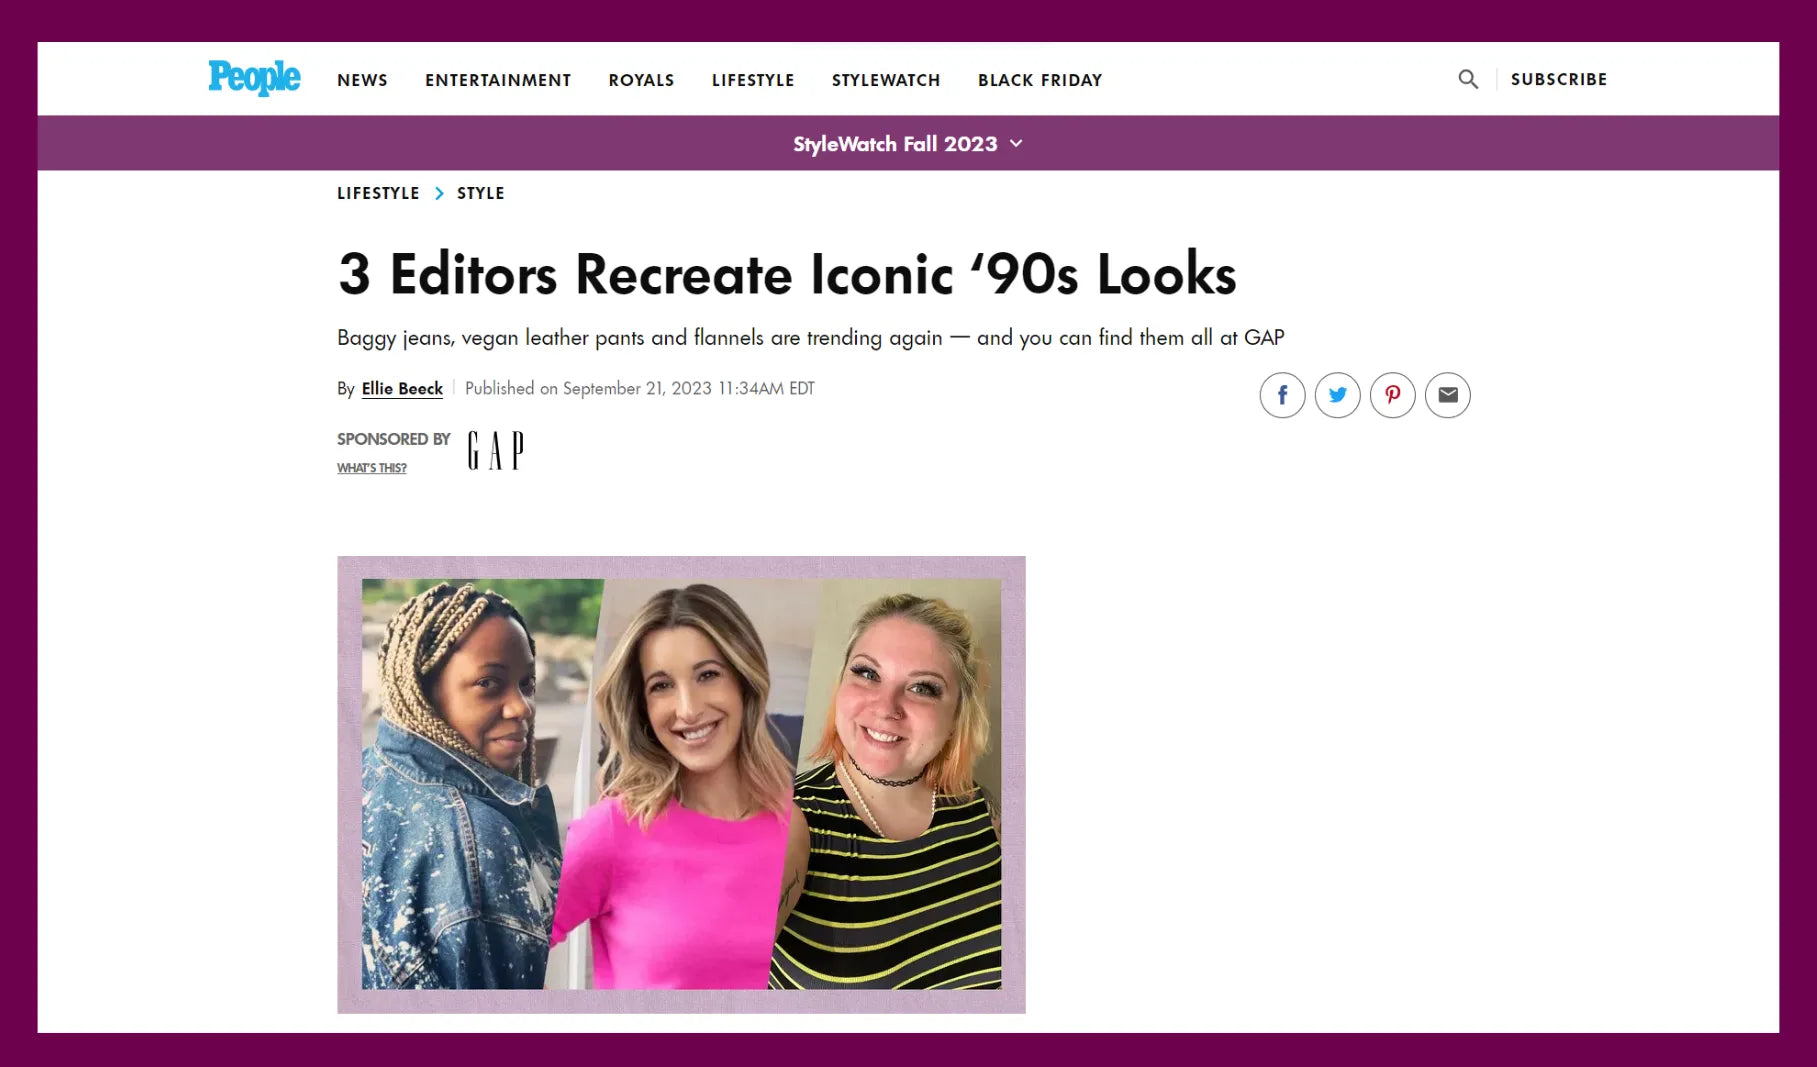The height and width of the screenshot is (1067, 1817).
Task: Open the Lifestyle nav menu
Action: click(753, 80)
